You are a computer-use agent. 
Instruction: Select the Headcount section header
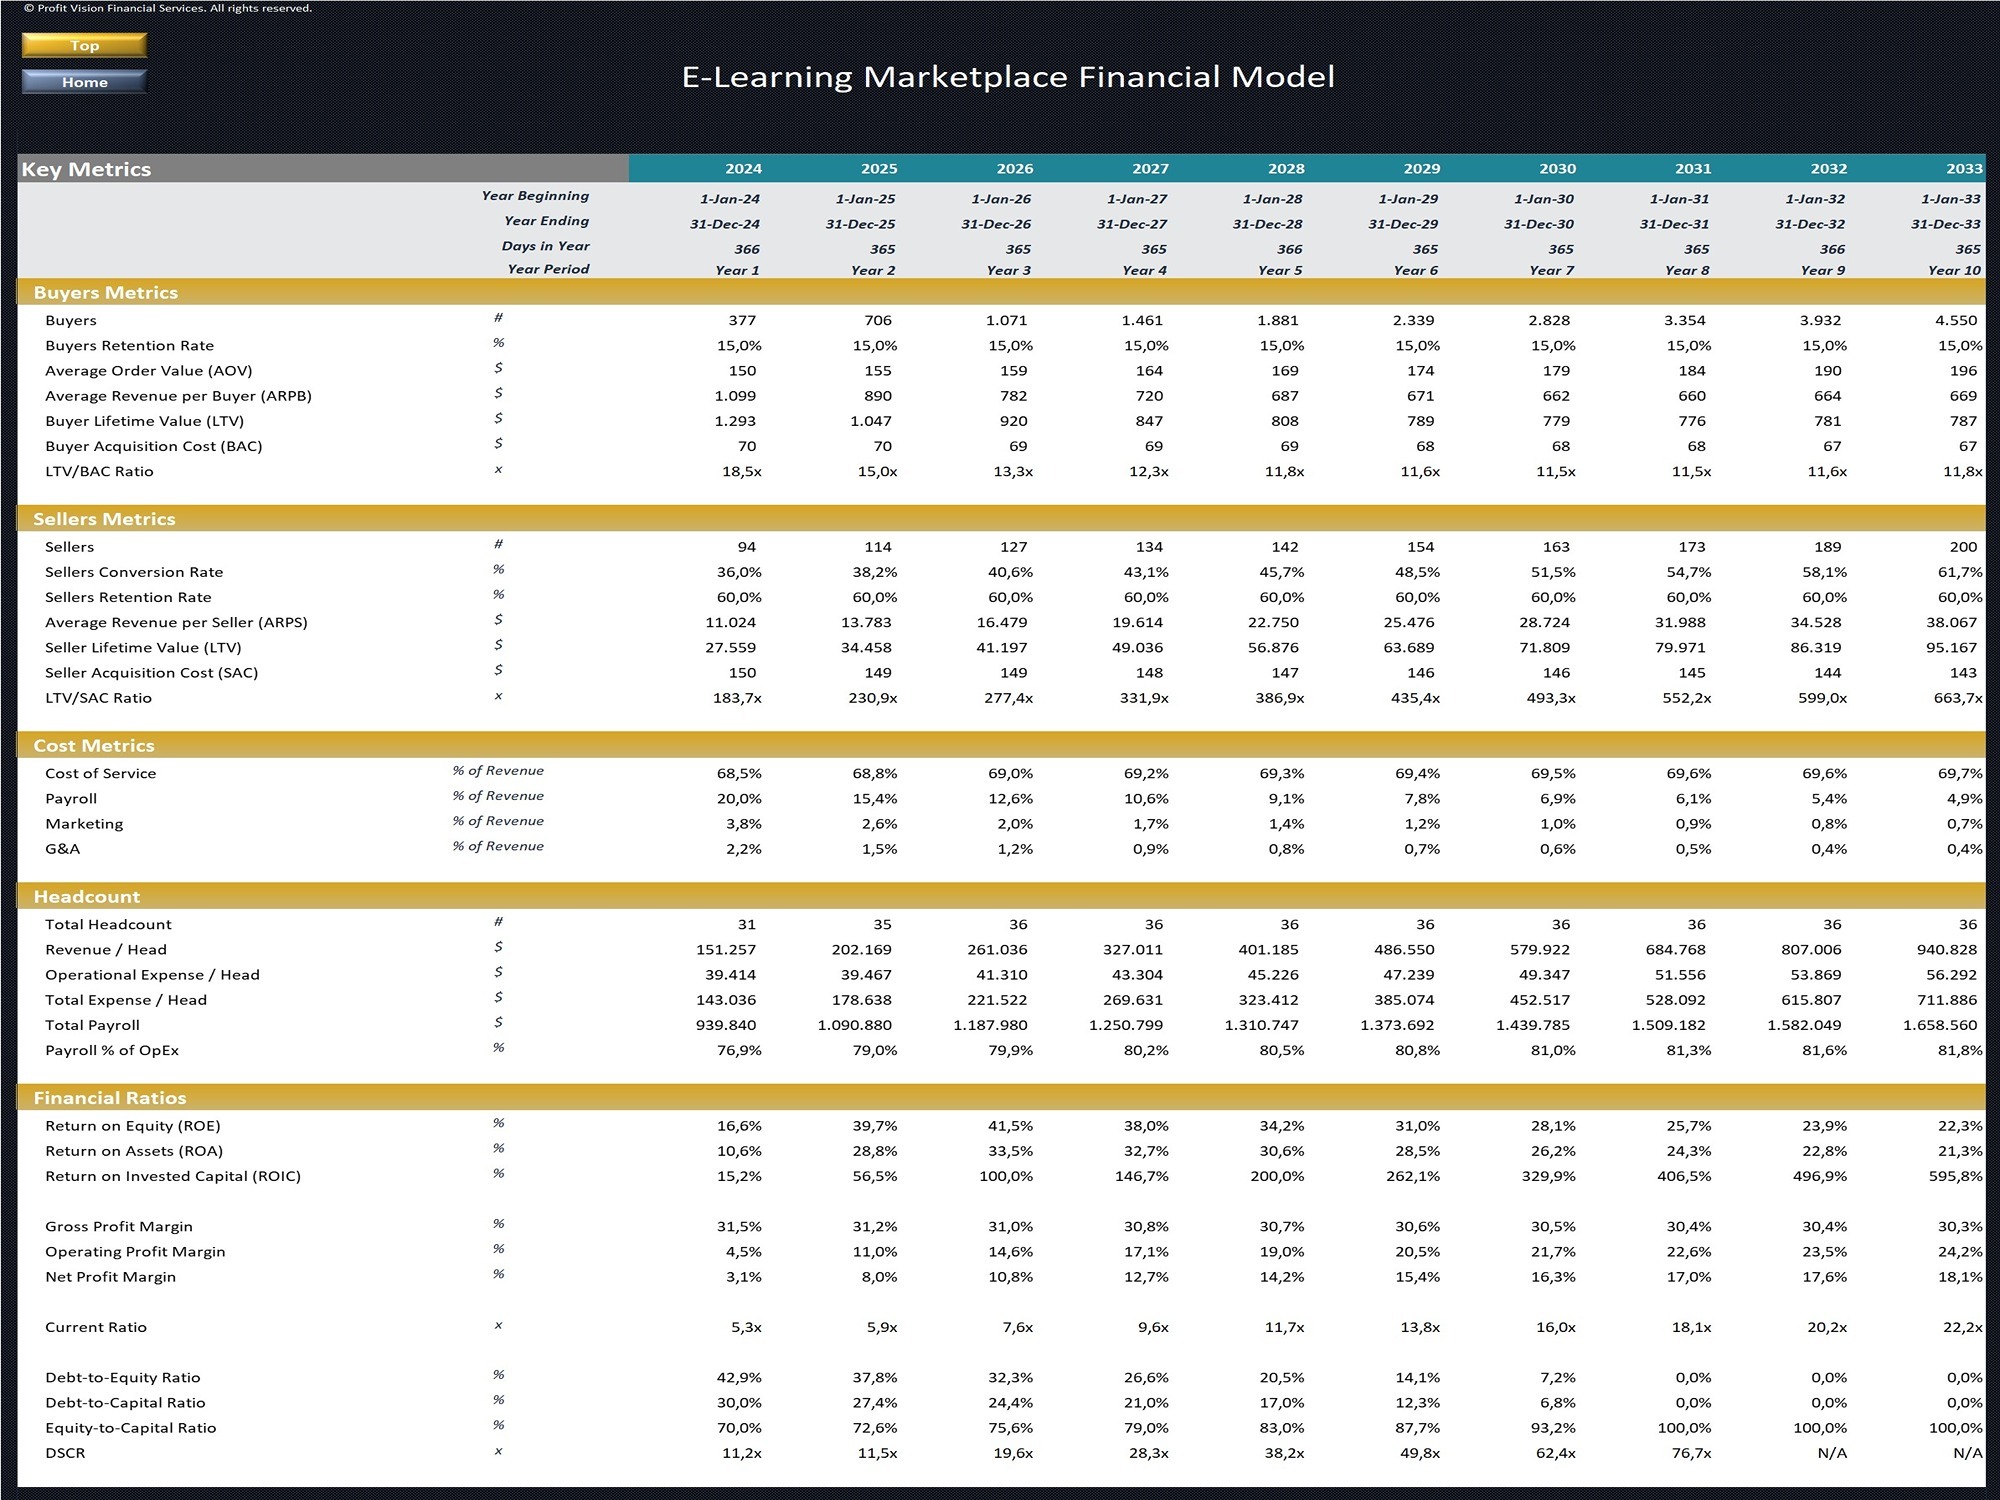[x=1001, y=896]
